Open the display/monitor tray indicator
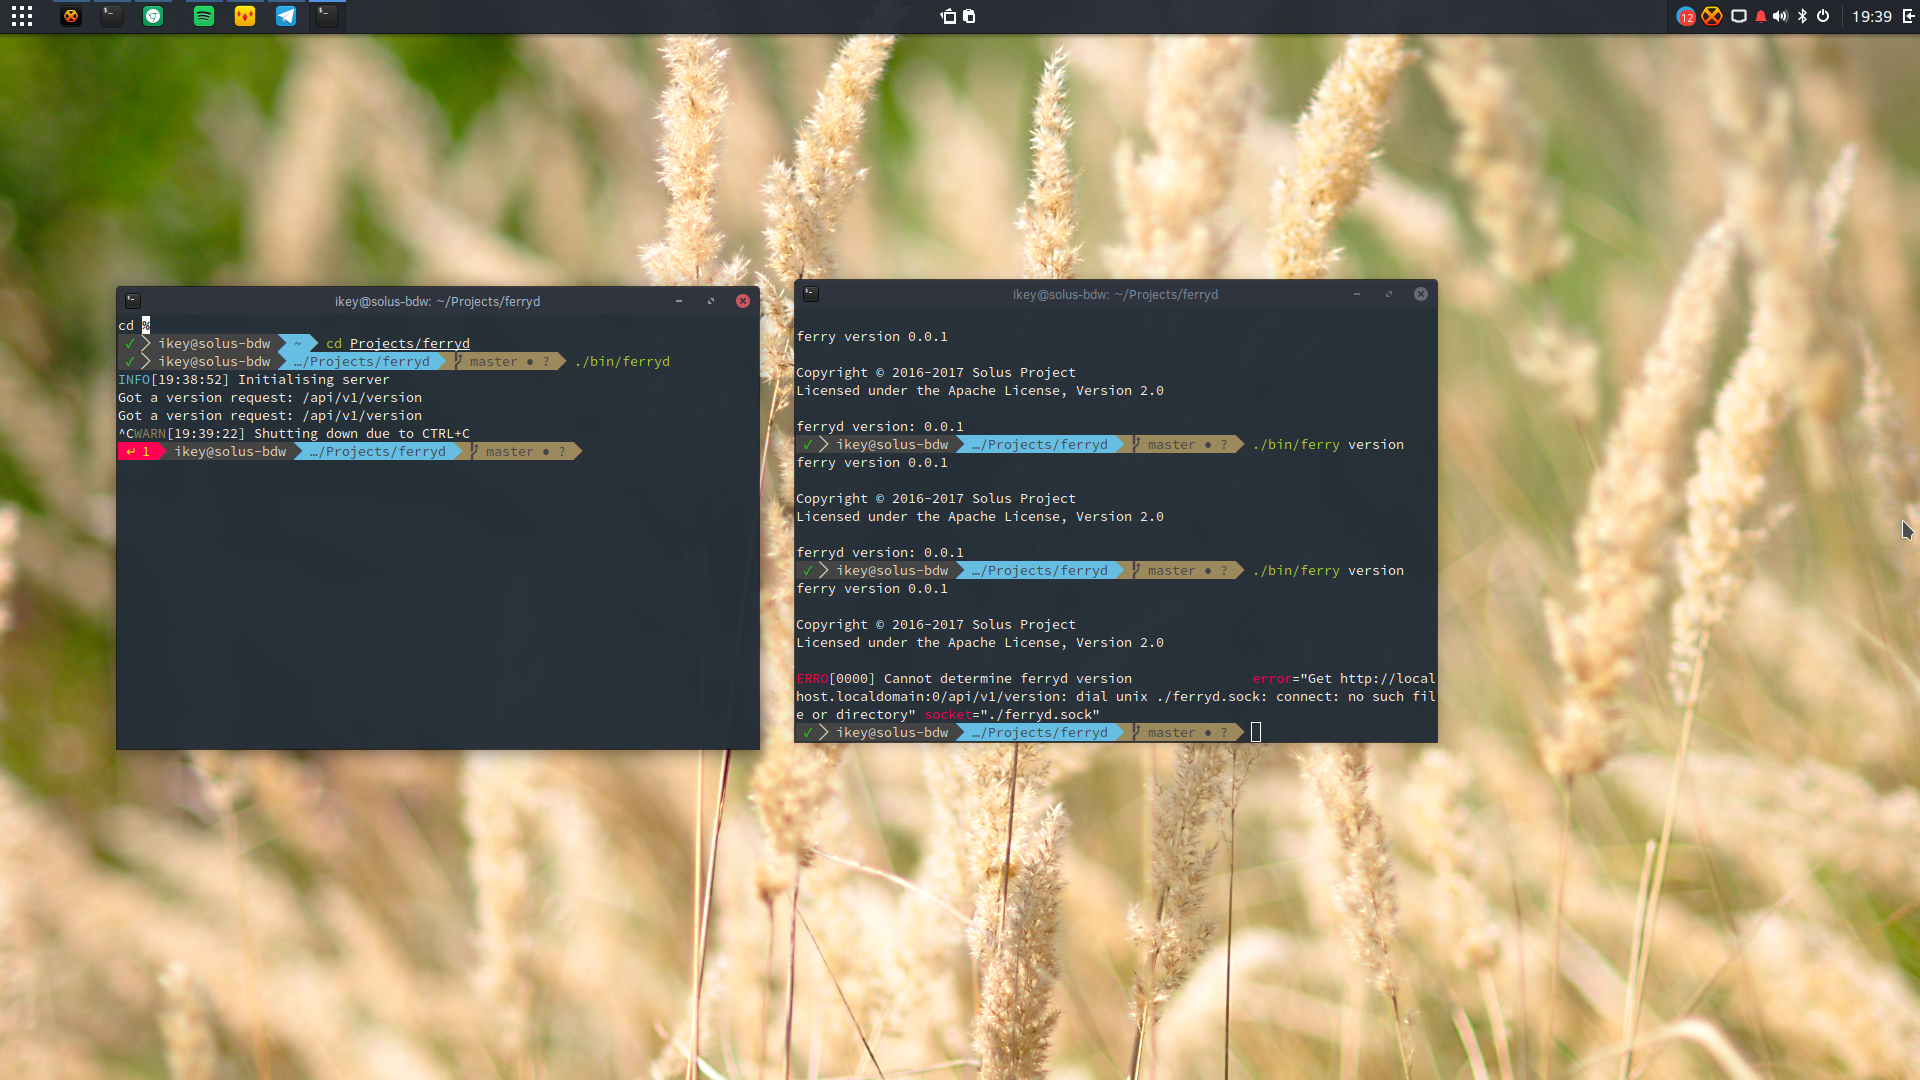1920x1080 pixels. [x=1739, y=16]
